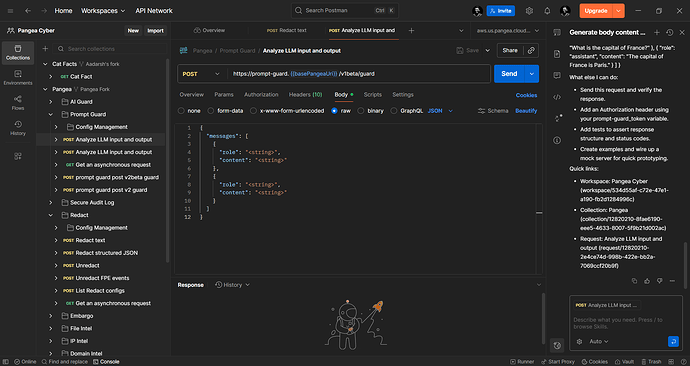Start a new assistant chat with plus
The height and width of the screenshot is (366, 690).
(x=657, y=33)
